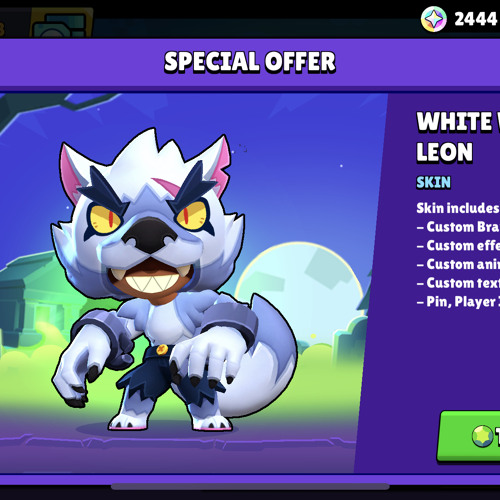The width and height of the screenshot is (500, 500).
Task: Click the SPECIAL OFFER title banner
Action: [250, 62]
